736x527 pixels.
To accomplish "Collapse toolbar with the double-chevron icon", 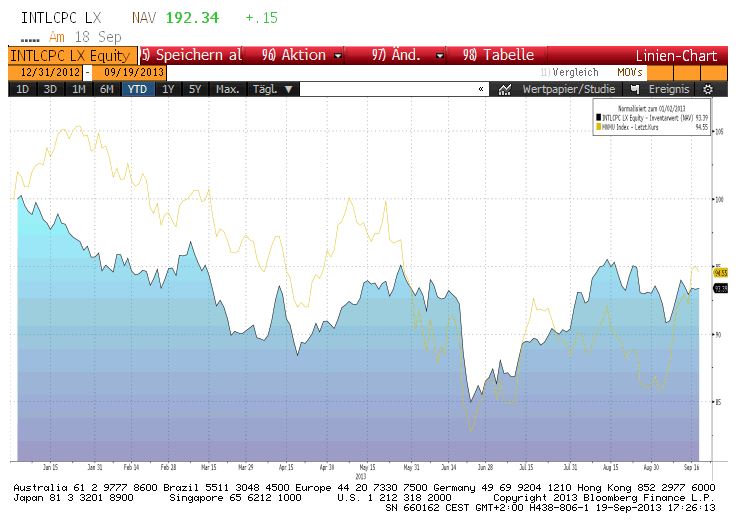I will [x=480, y=89].
